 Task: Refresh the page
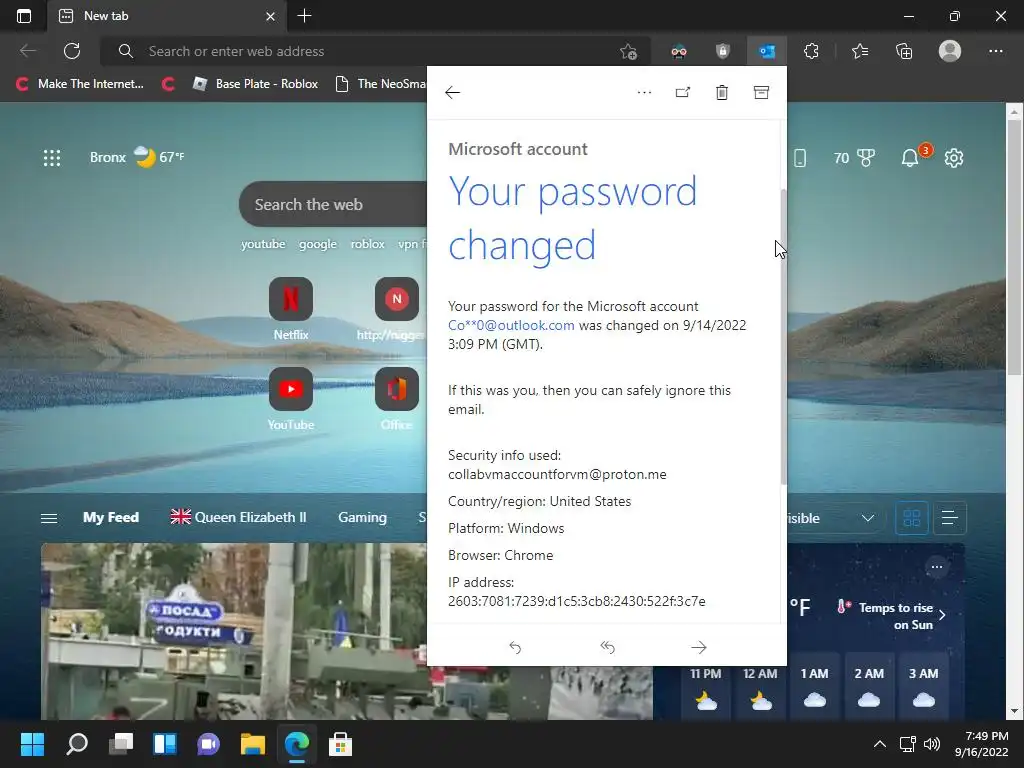coord(72,51)
